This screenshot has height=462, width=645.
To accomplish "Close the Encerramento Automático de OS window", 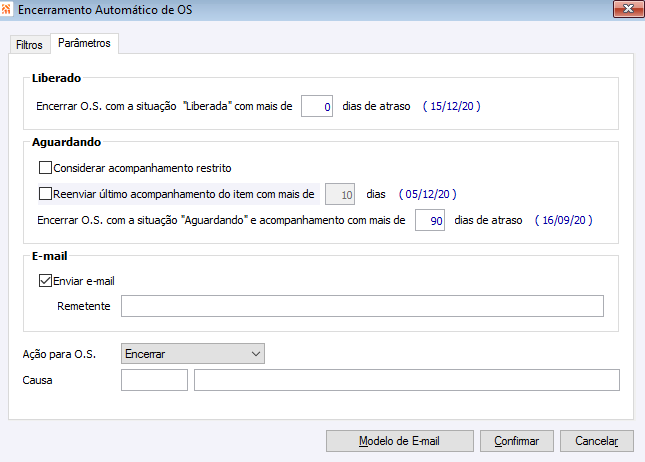I will 628,9.
